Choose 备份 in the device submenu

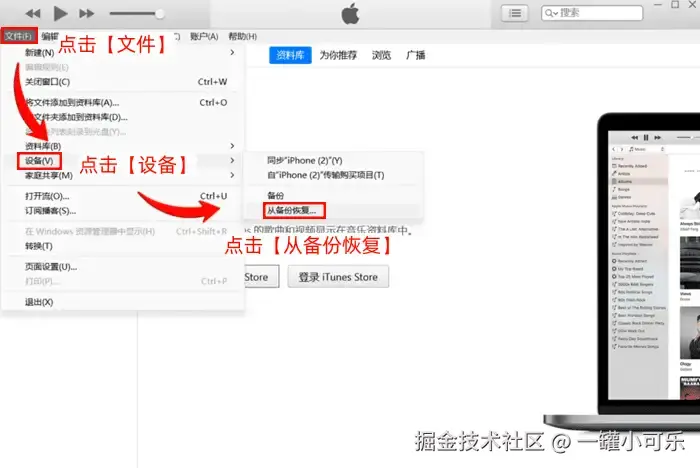[333, 195]
